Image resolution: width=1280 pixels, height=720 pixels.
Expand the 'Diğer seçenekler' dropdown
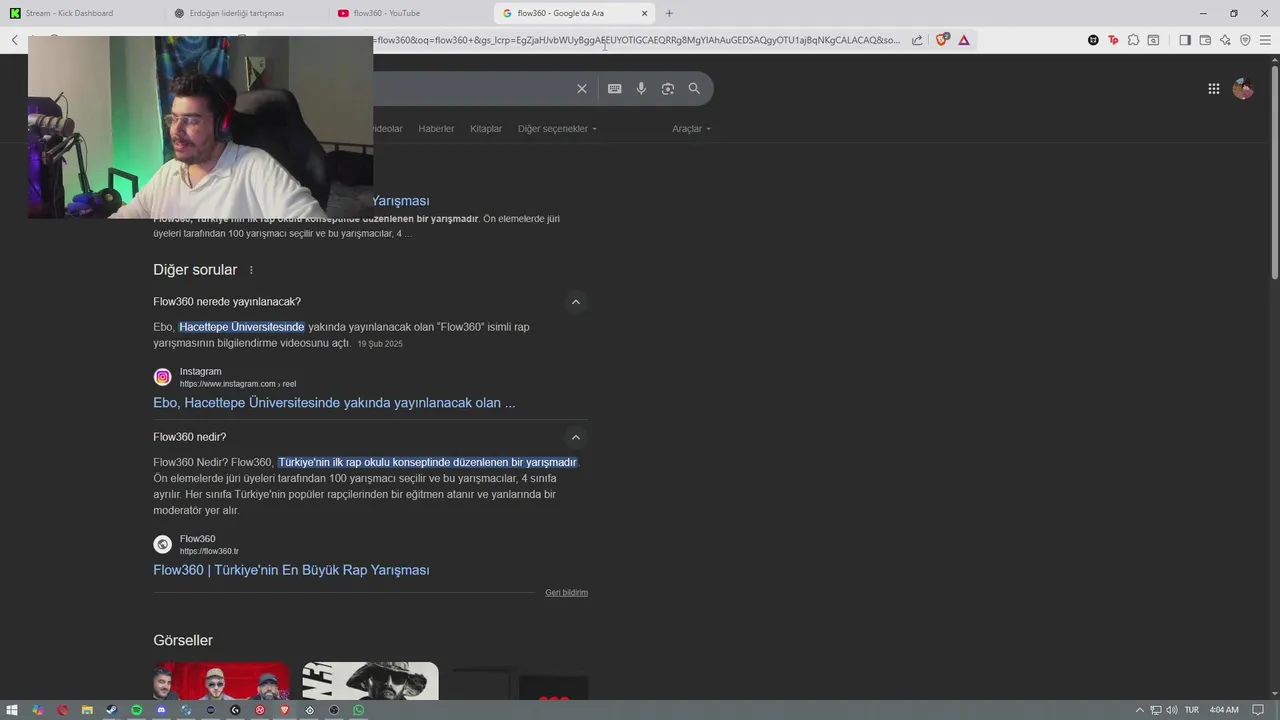pyautogui.click(x=557, y=129)
